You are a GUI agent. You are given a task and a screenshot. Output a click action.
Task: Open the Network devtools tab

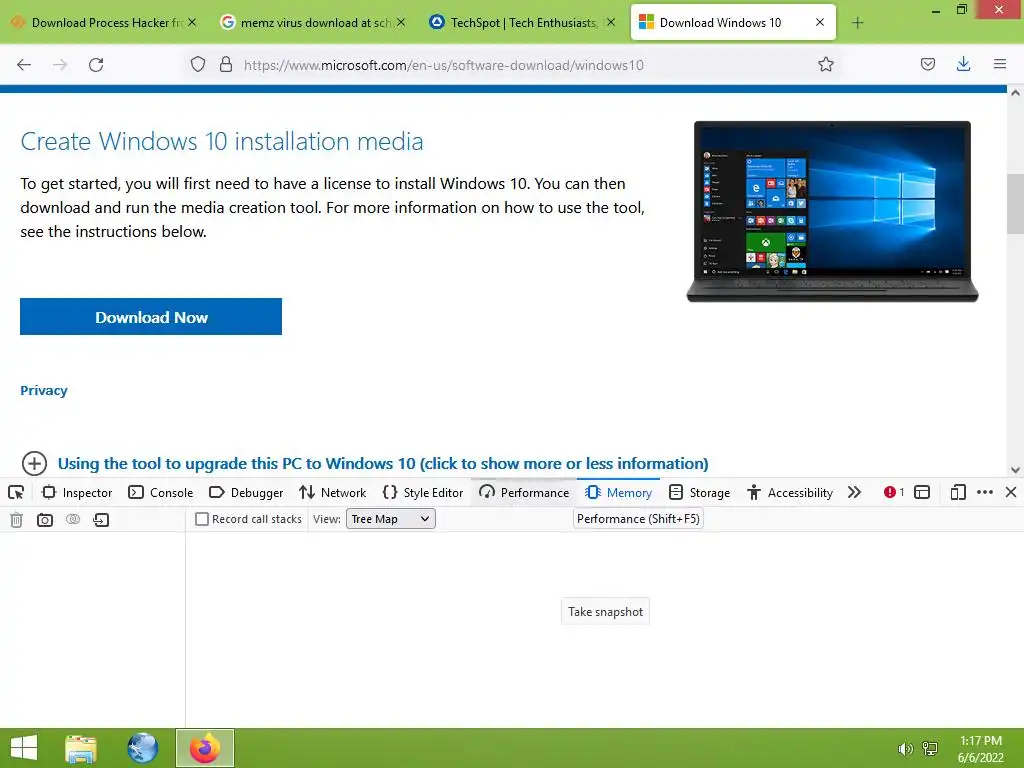(333, 492)
